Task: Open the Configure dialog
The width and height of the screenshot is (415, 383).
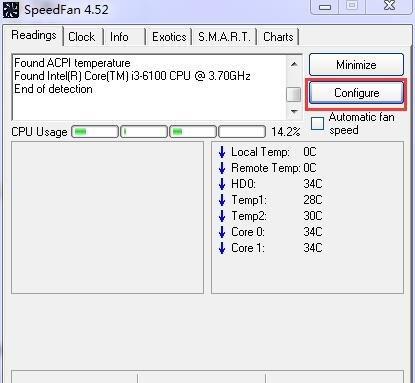Action: click(356, 93)
